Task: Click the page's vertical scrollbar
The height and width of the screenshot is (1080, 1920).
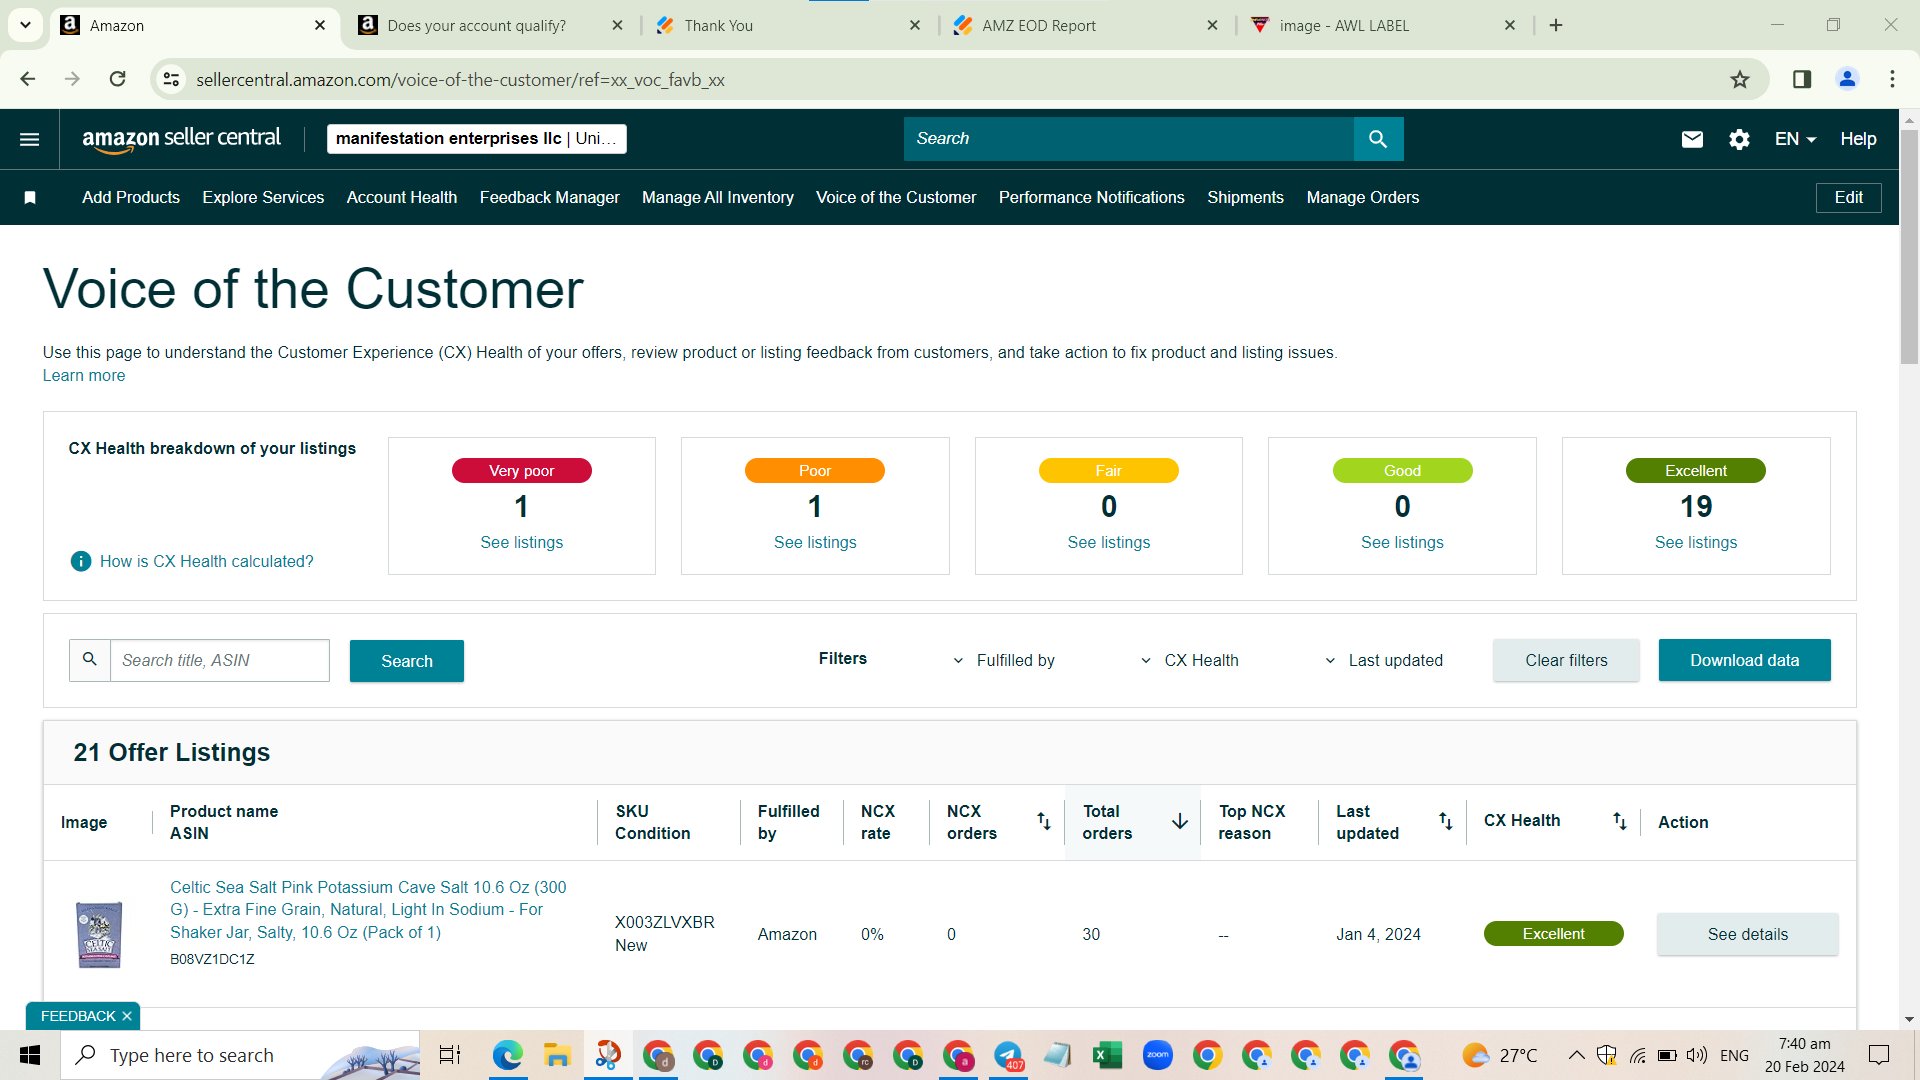Action: [1909, 248]
